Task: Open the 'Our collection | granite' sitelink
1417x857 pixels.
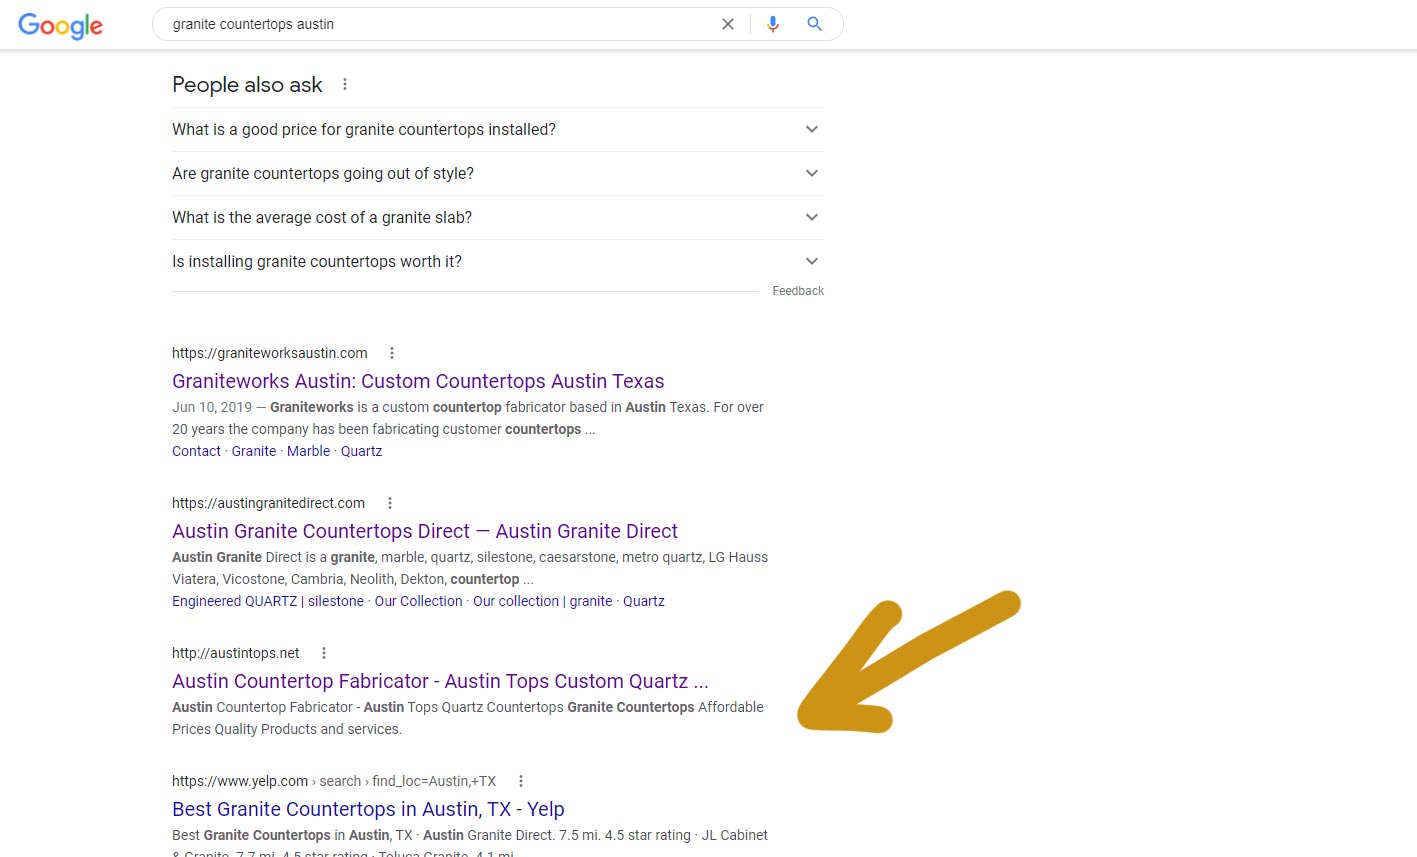Action: coord(542,601)
